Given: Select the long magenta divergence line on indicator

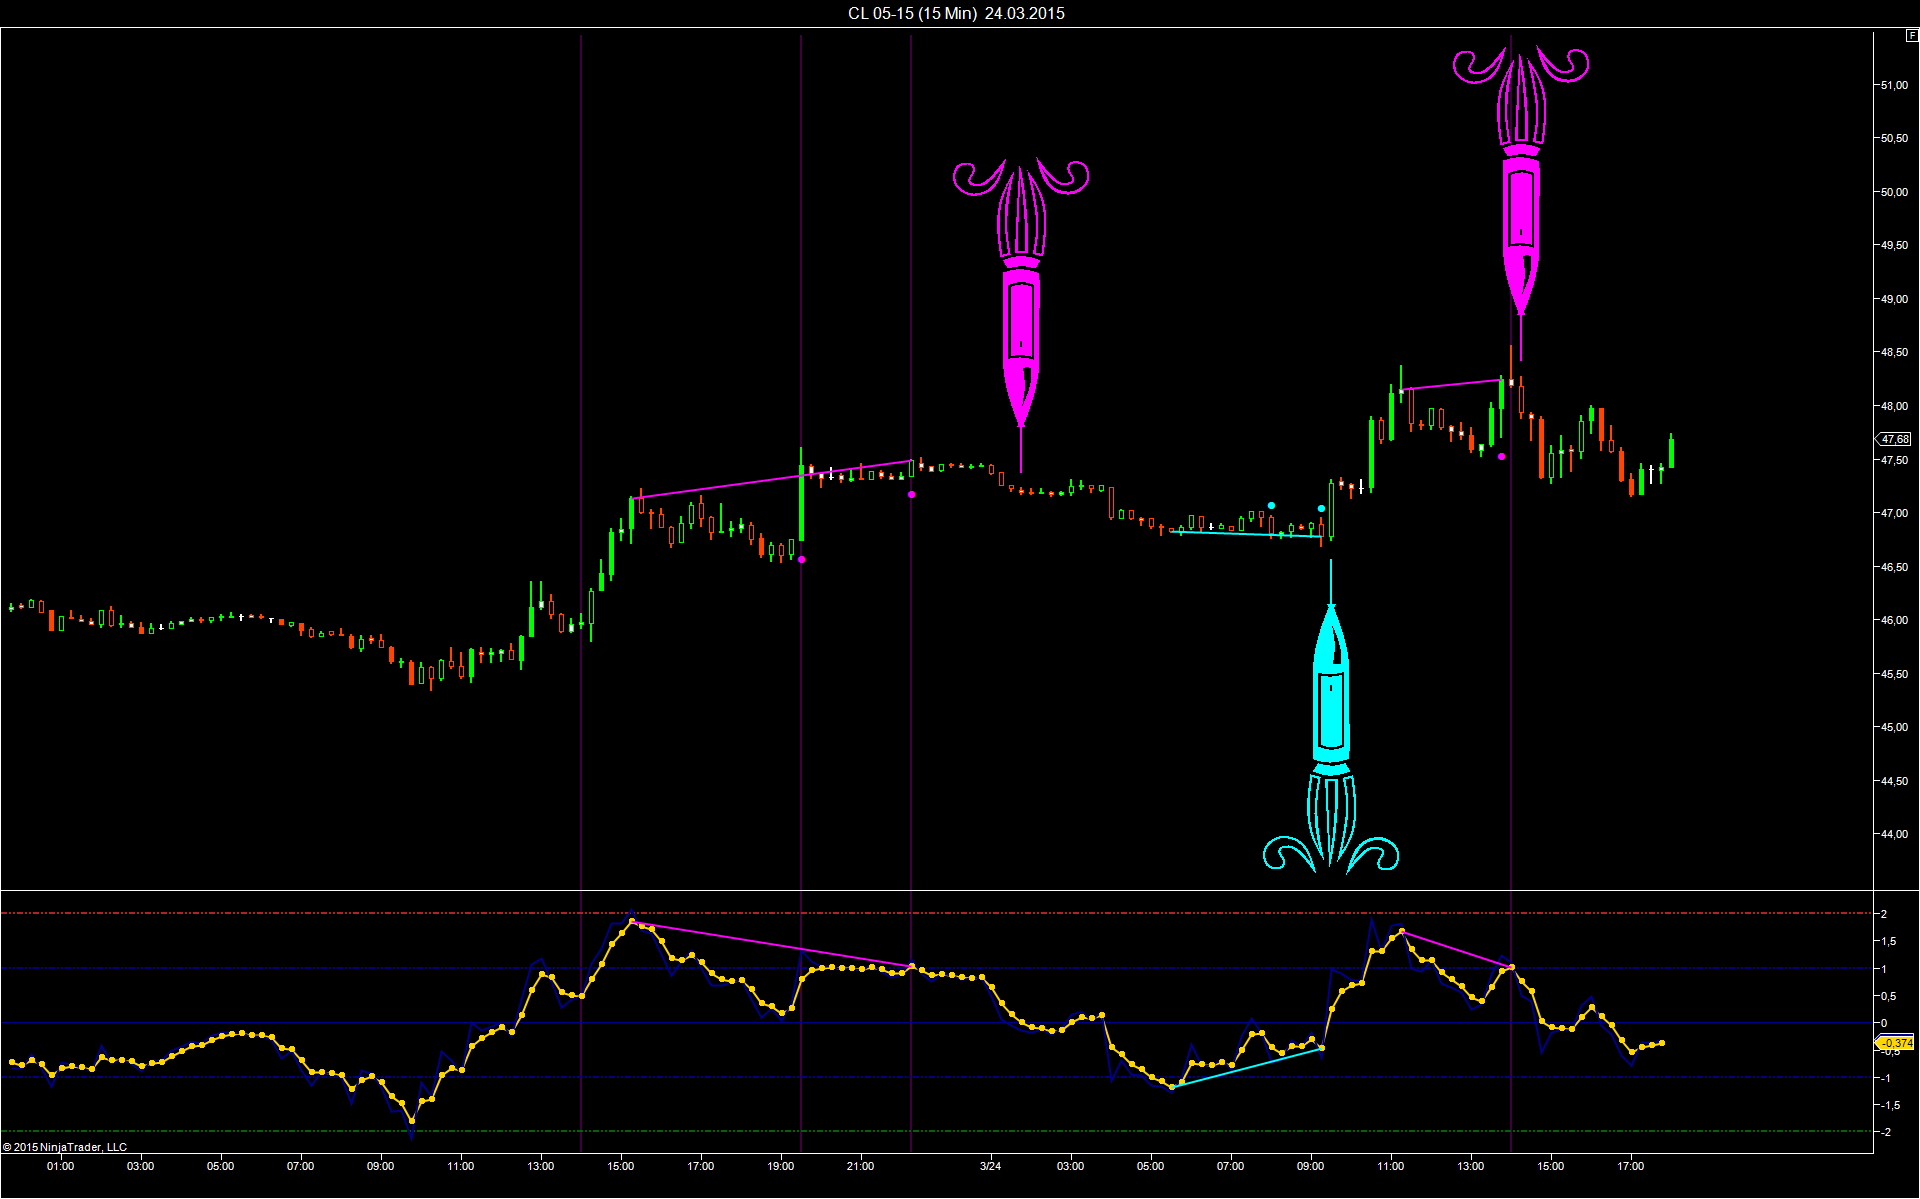Looking at the screenshot, I should coord(770,944).
